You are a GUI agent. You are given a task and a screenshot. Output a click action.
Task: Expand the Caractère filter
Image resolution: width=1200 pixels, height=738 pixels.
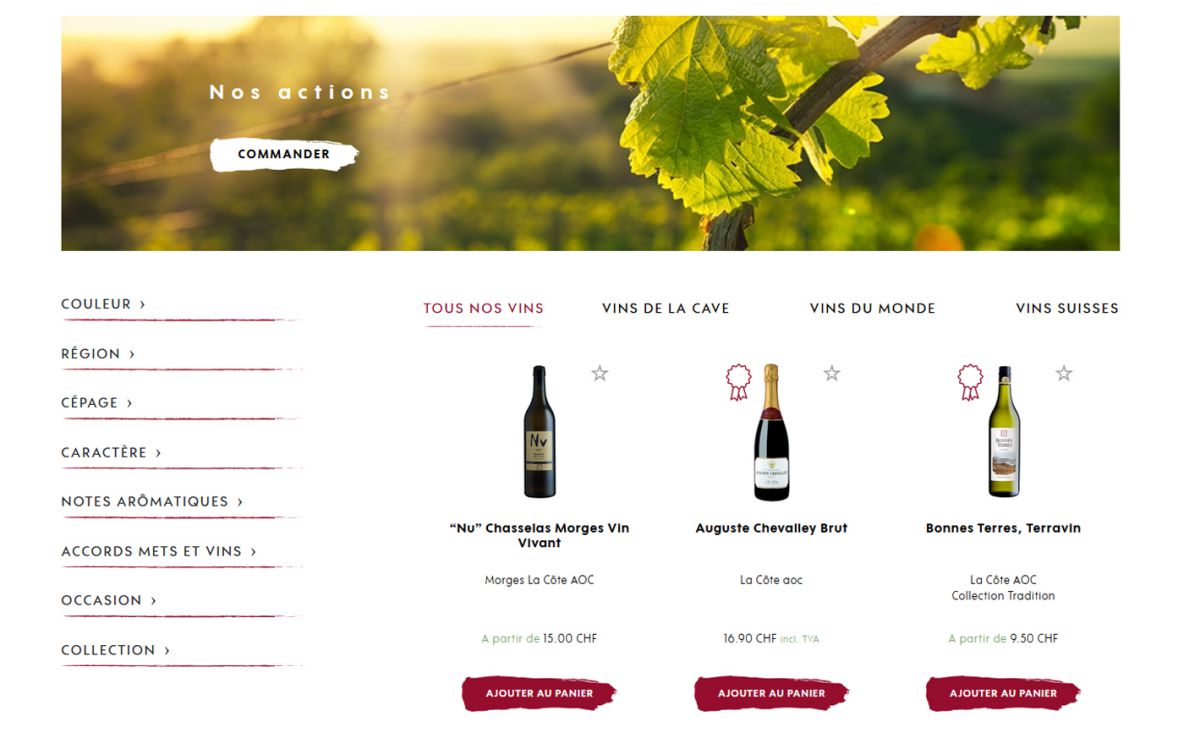tap(111, 453)
